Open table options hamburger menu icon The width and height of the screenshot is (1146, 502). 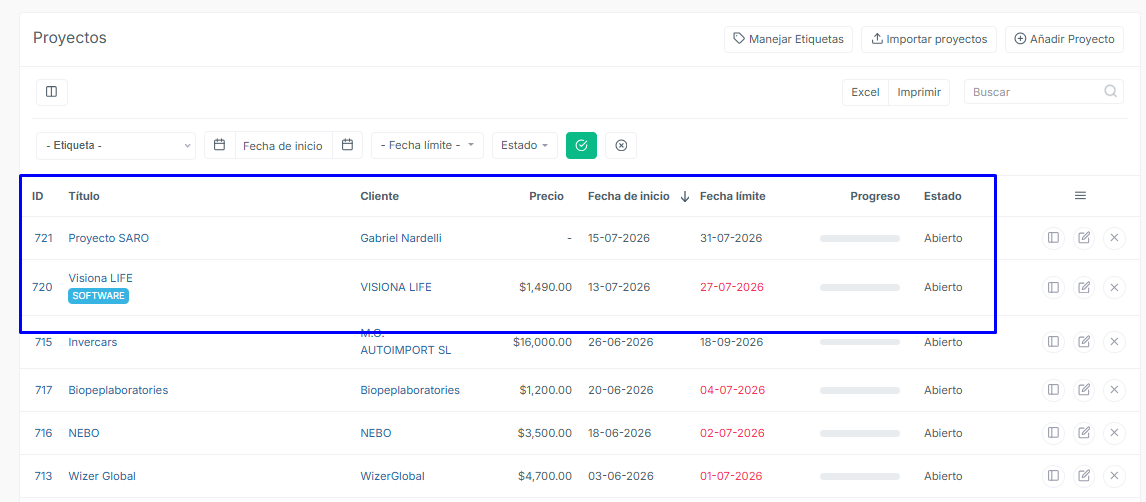click(x=1080, y=196)
